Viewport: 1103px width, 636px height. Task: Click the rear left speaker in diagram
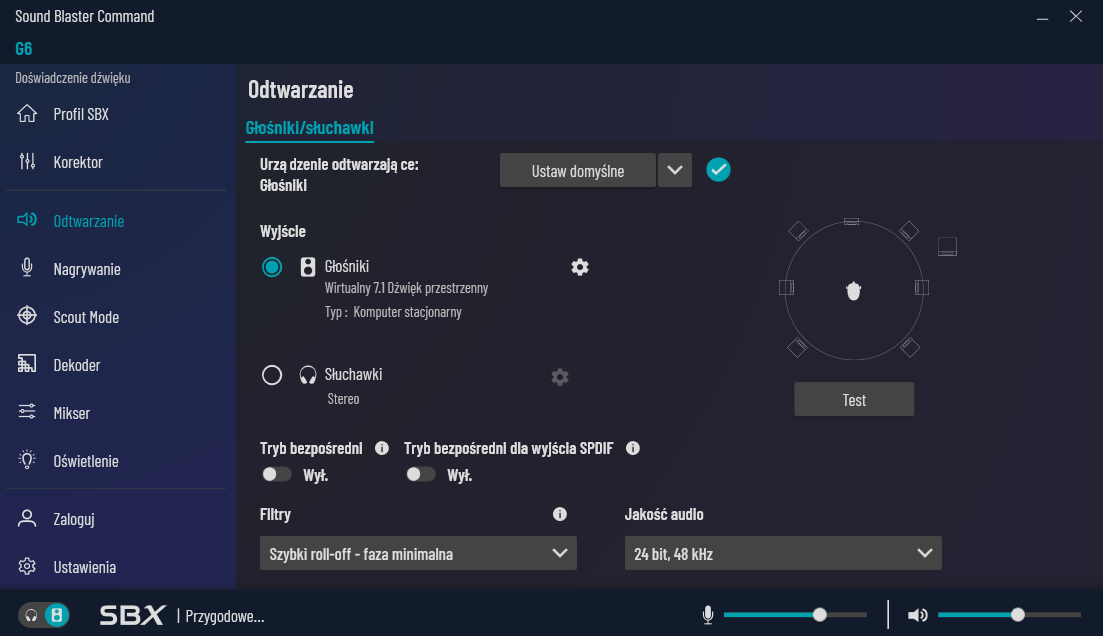pos(797,347)
